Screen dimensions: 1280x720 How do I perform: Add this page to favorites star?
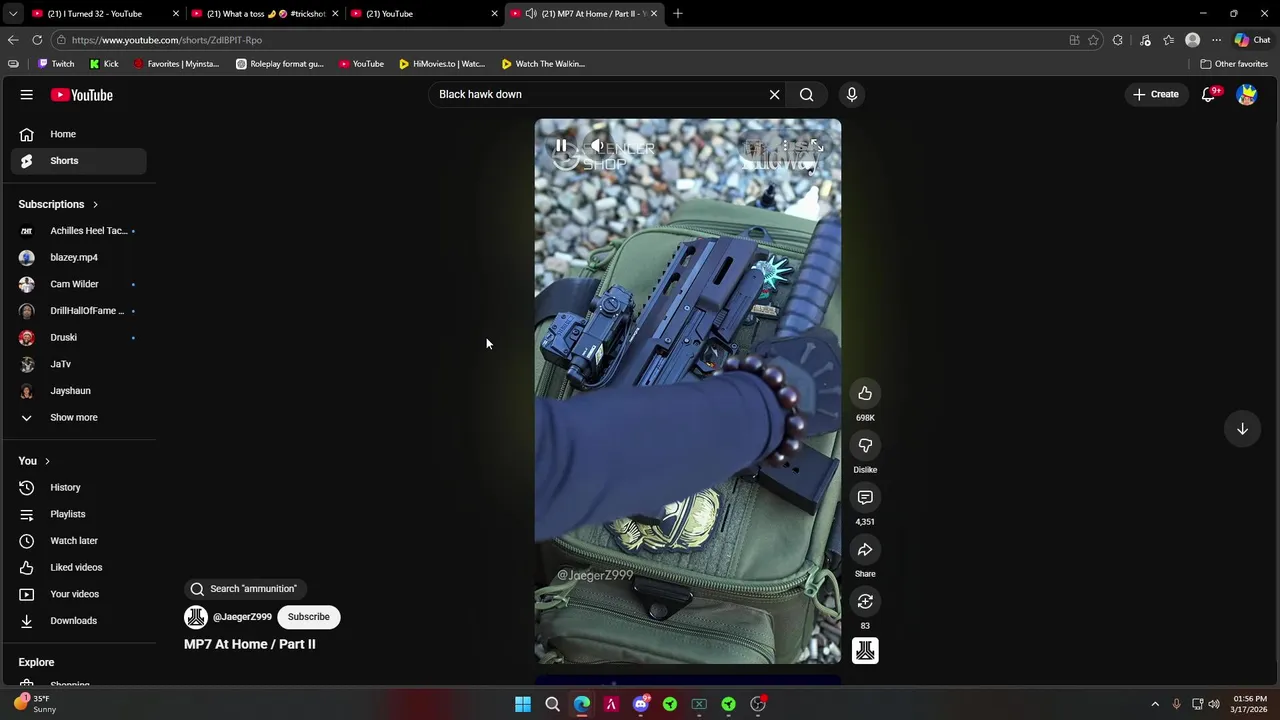point(1093,40)
